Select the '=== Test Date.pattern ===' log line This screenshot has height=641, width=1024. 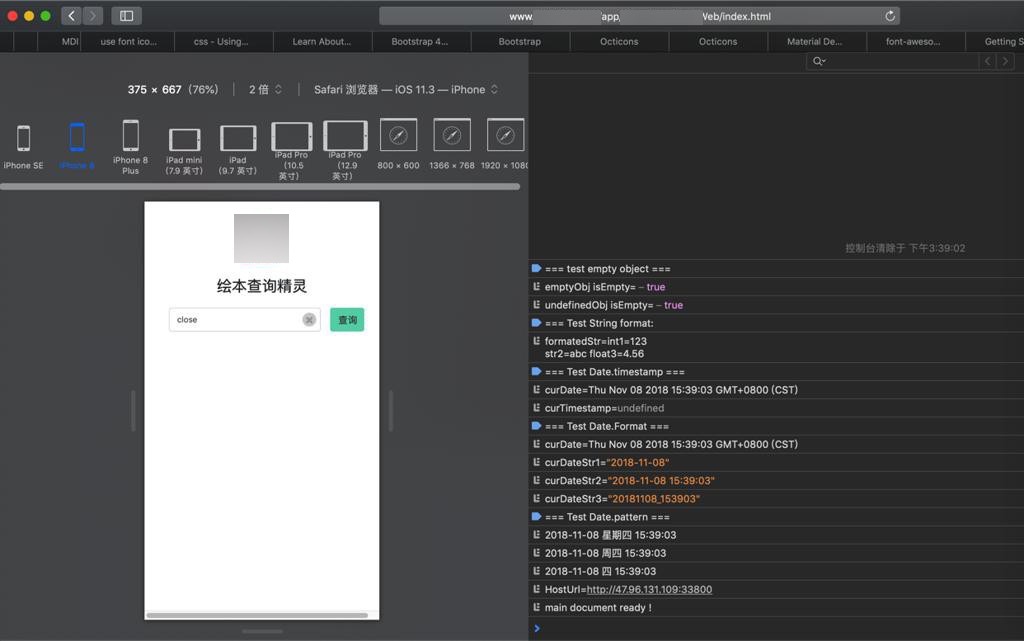tap(776, 518)
